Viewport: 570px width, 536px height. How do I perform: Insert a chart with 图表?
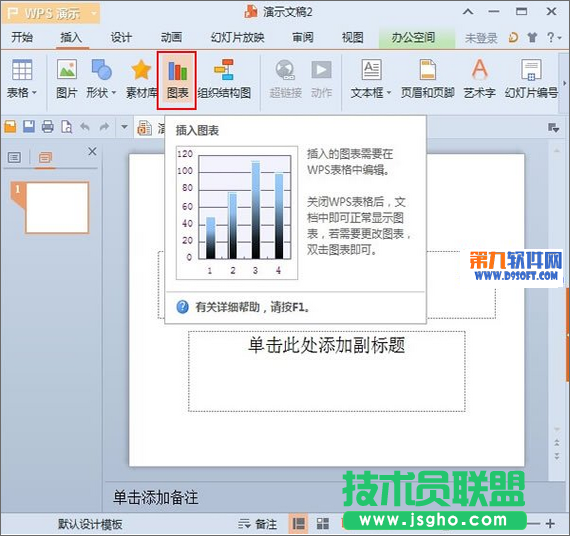pyautogui.click(x=177, y=80)
